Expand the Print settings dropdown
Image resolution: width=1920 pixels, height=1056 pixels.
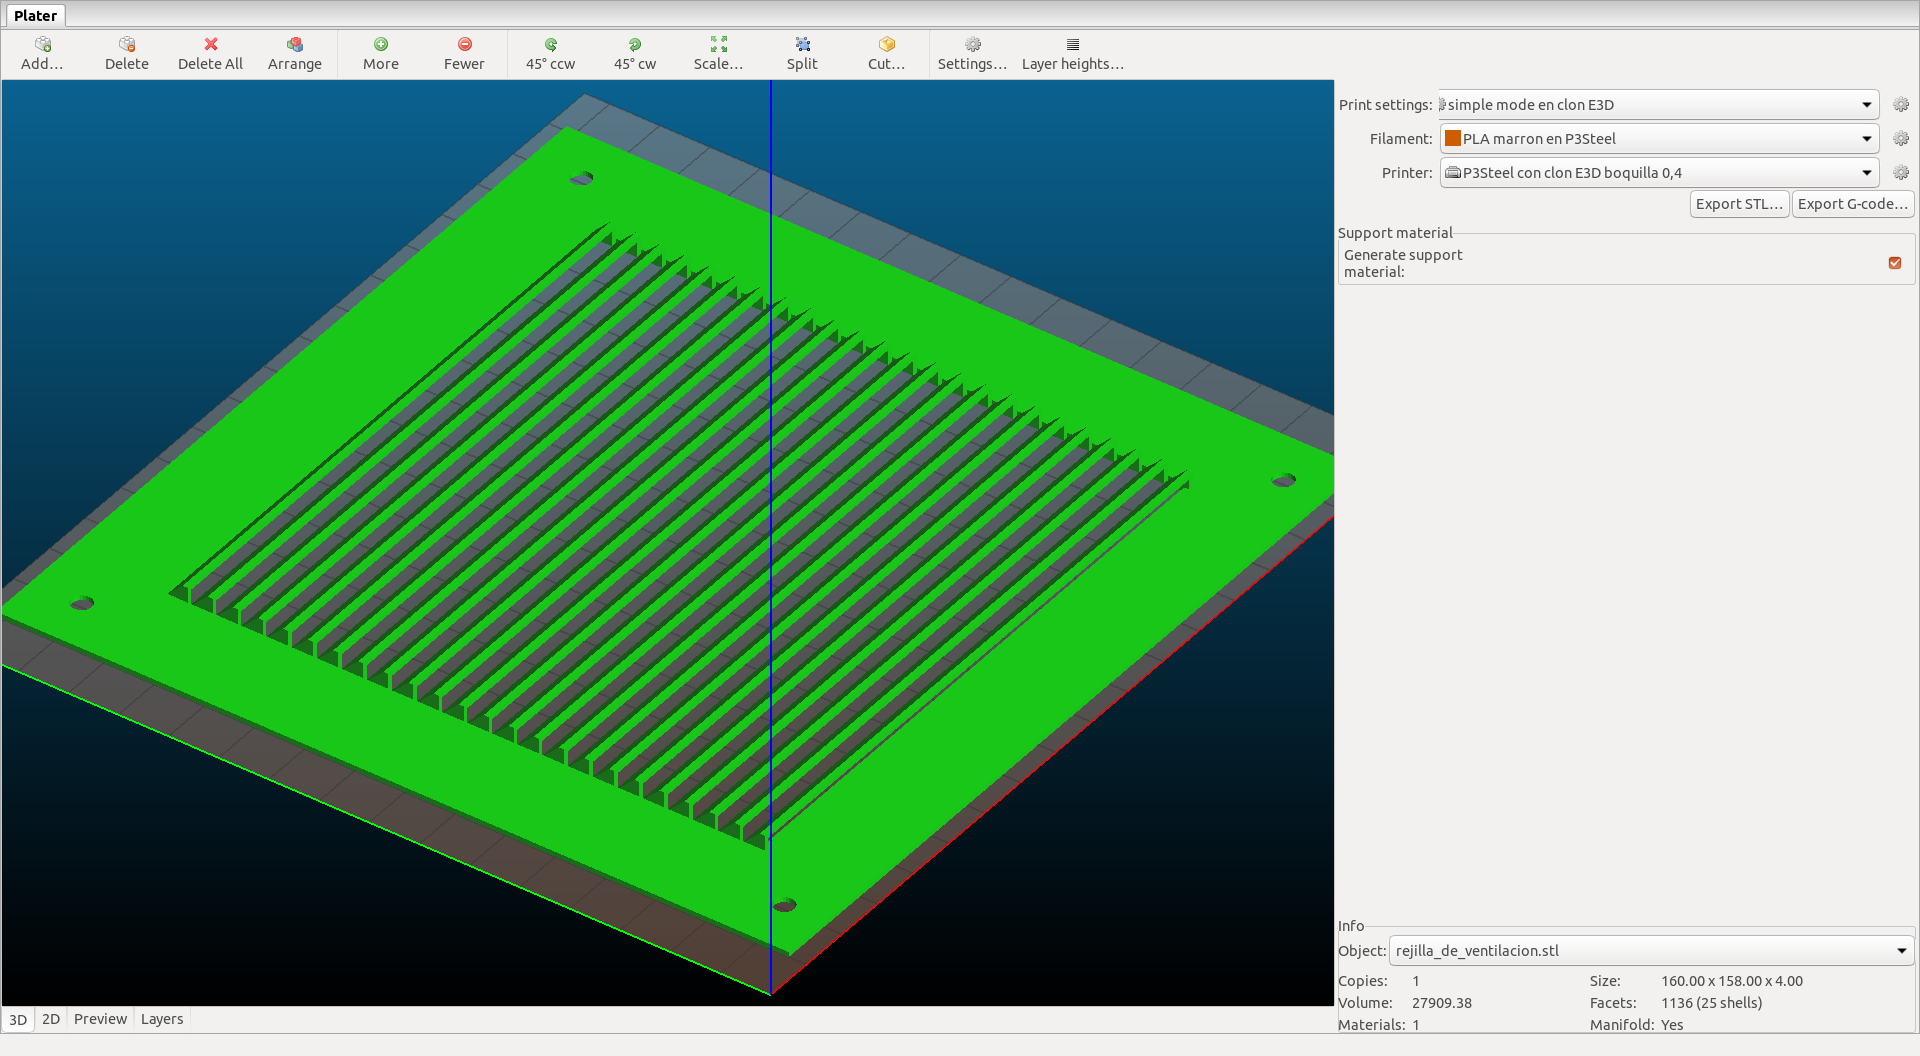[x=1866, y=105]
